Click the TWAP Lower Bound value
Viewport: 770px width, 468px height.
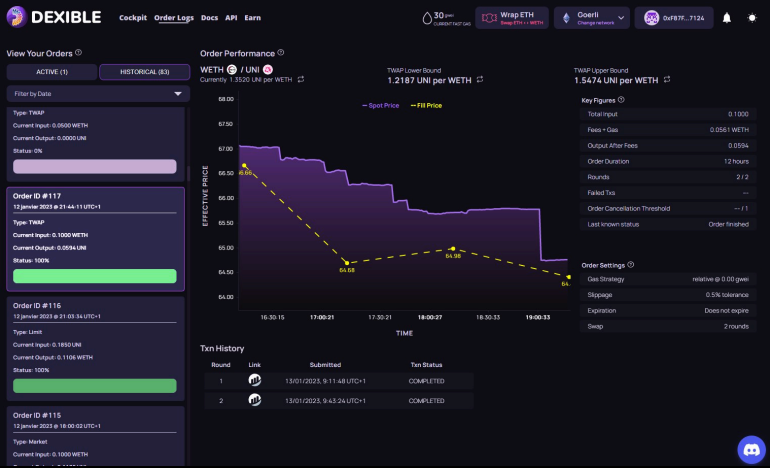coord(429,80)
